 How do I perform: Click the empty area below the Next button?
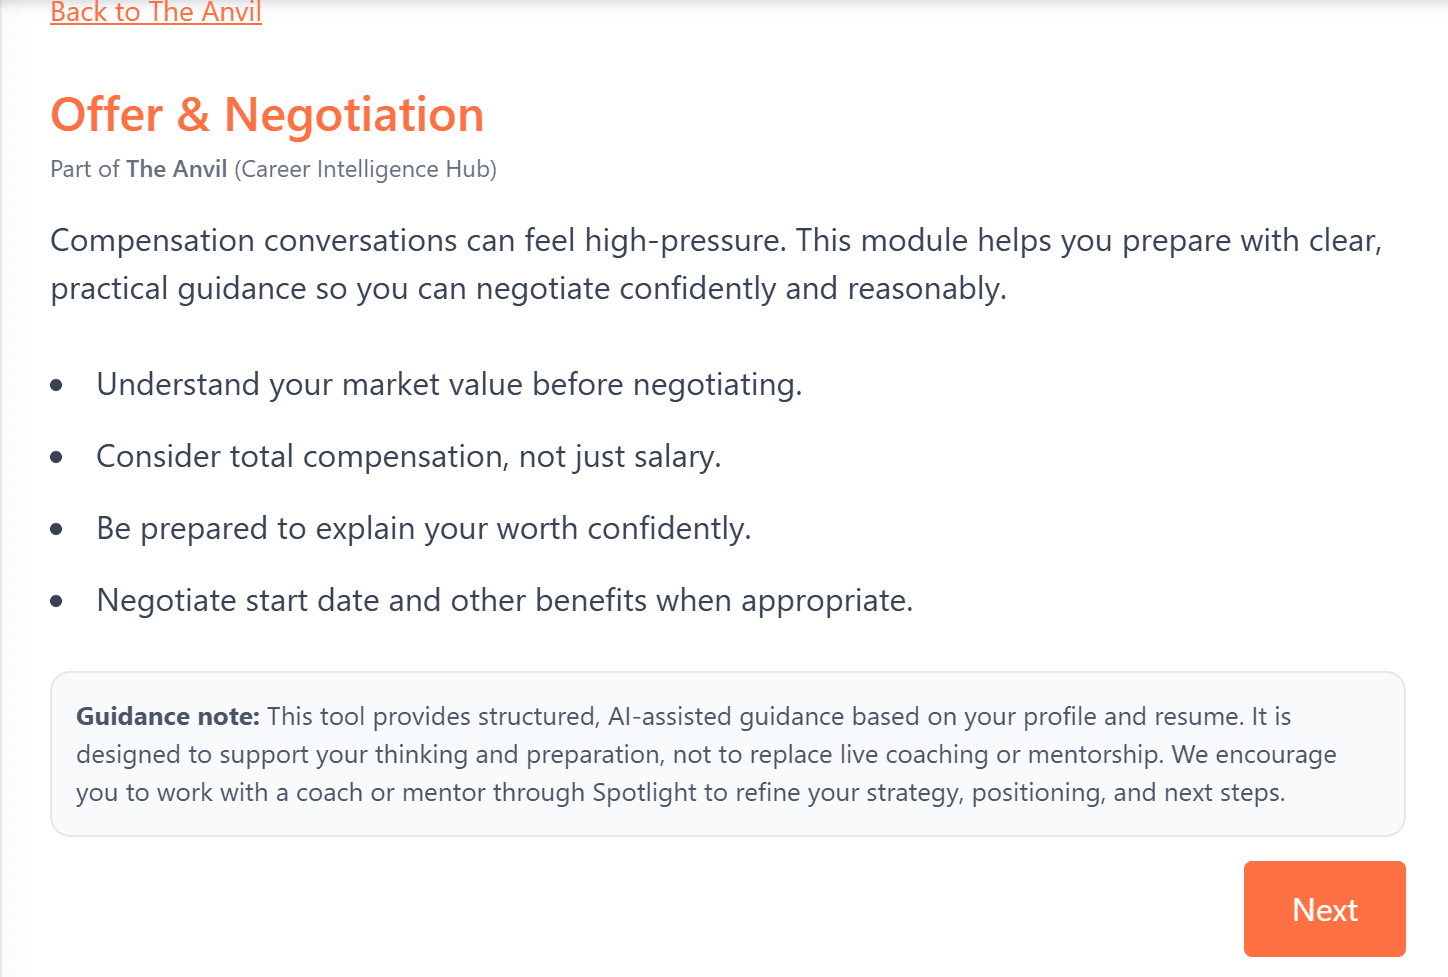1325,966
